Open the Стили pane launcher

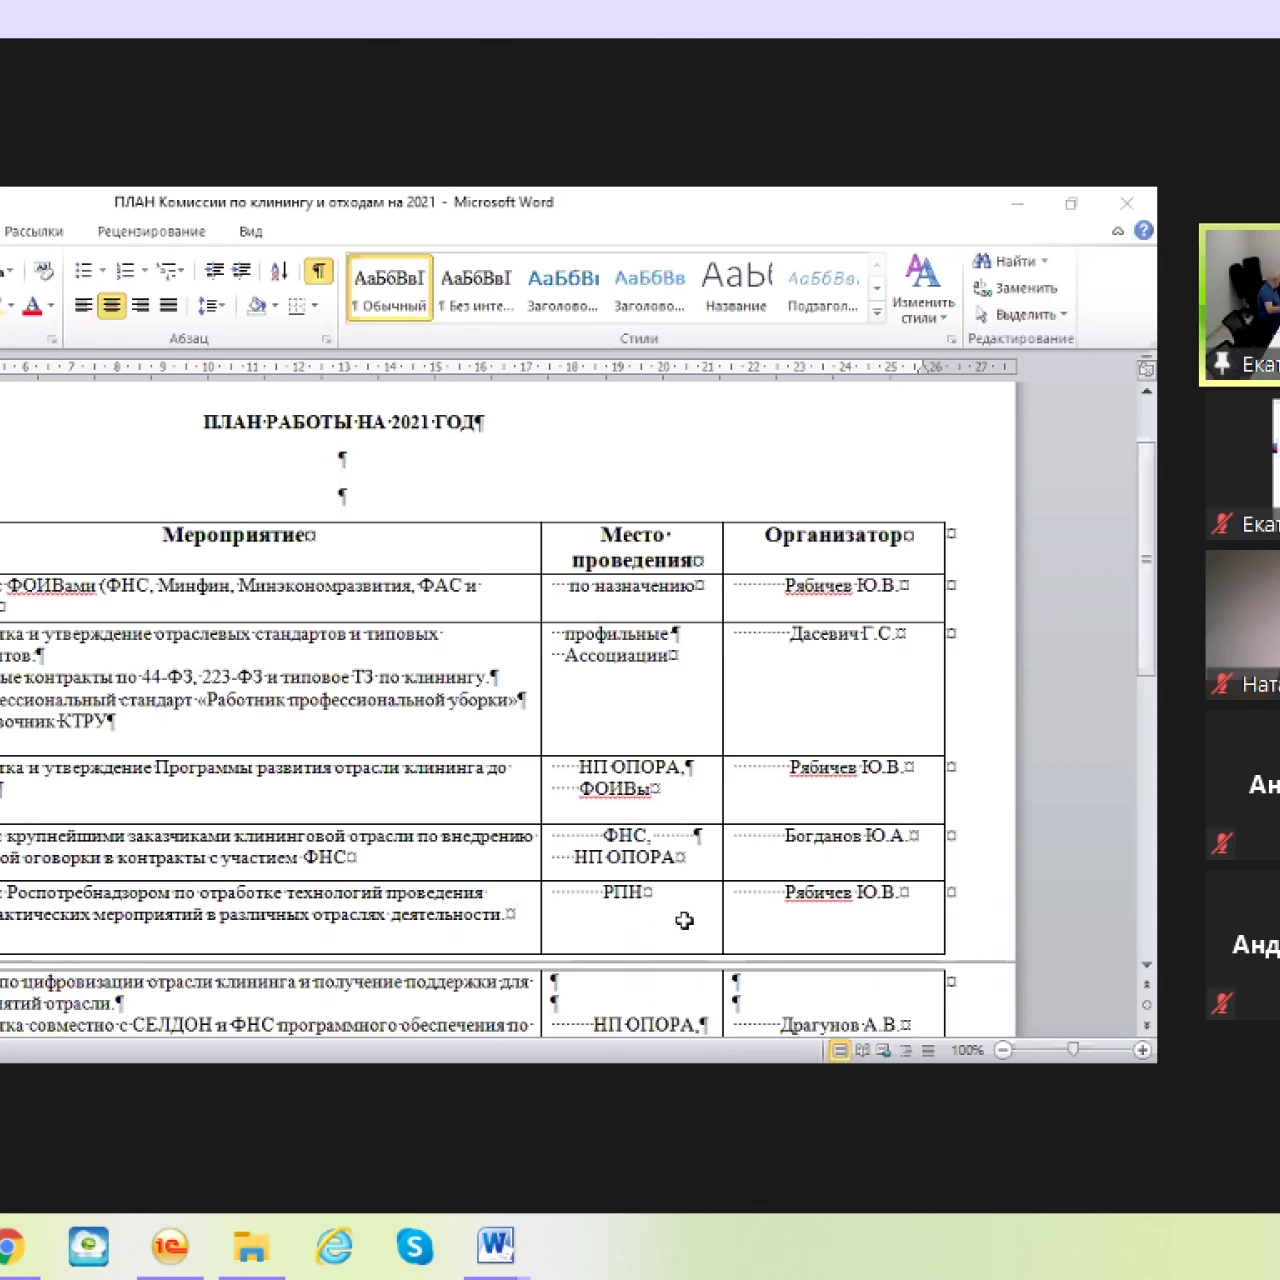(951, 339)
